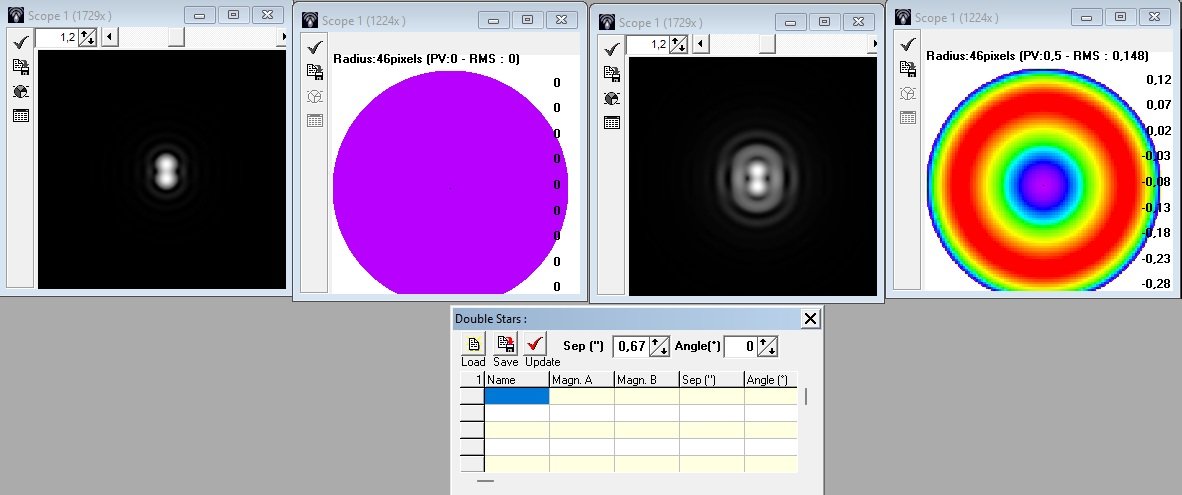Click the slider thumb in ringed star-image window
This screenshot has width=1182, height=495.
(767, 44)
